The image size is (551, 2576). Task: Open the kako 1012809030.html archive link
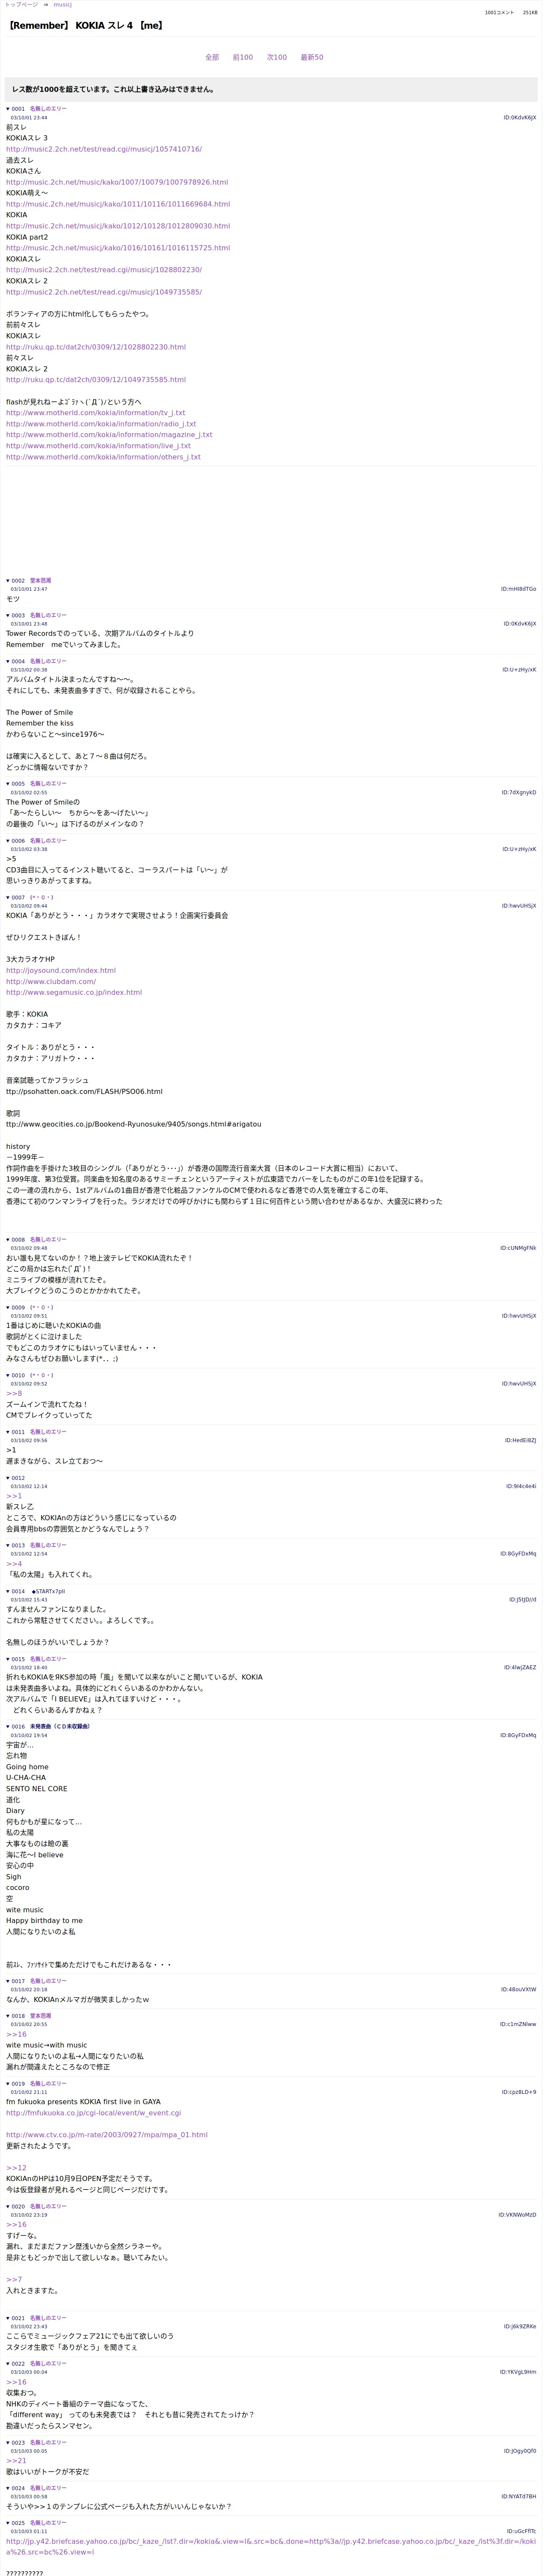coord(118,226)
